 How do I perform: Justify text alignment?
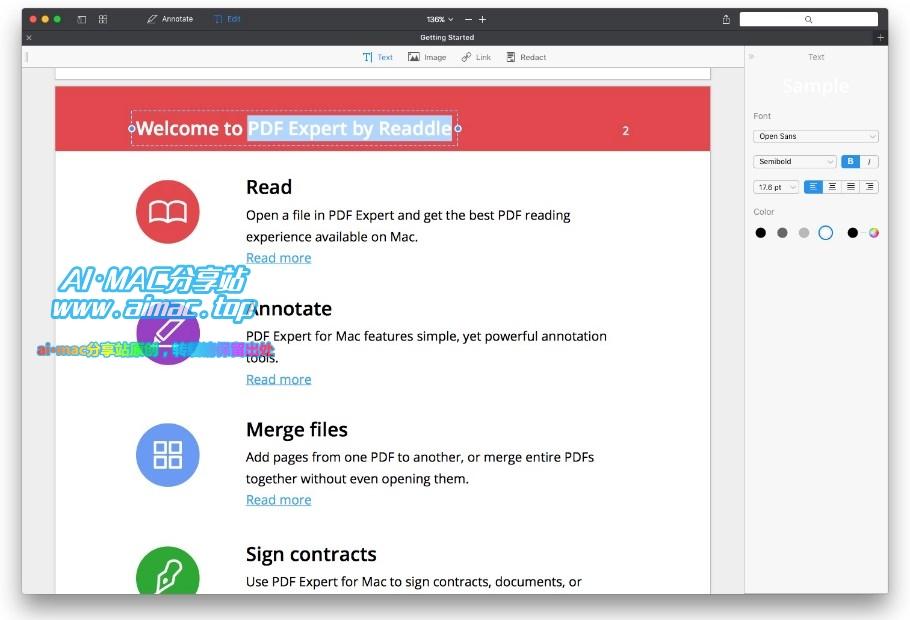click(851, 187)
